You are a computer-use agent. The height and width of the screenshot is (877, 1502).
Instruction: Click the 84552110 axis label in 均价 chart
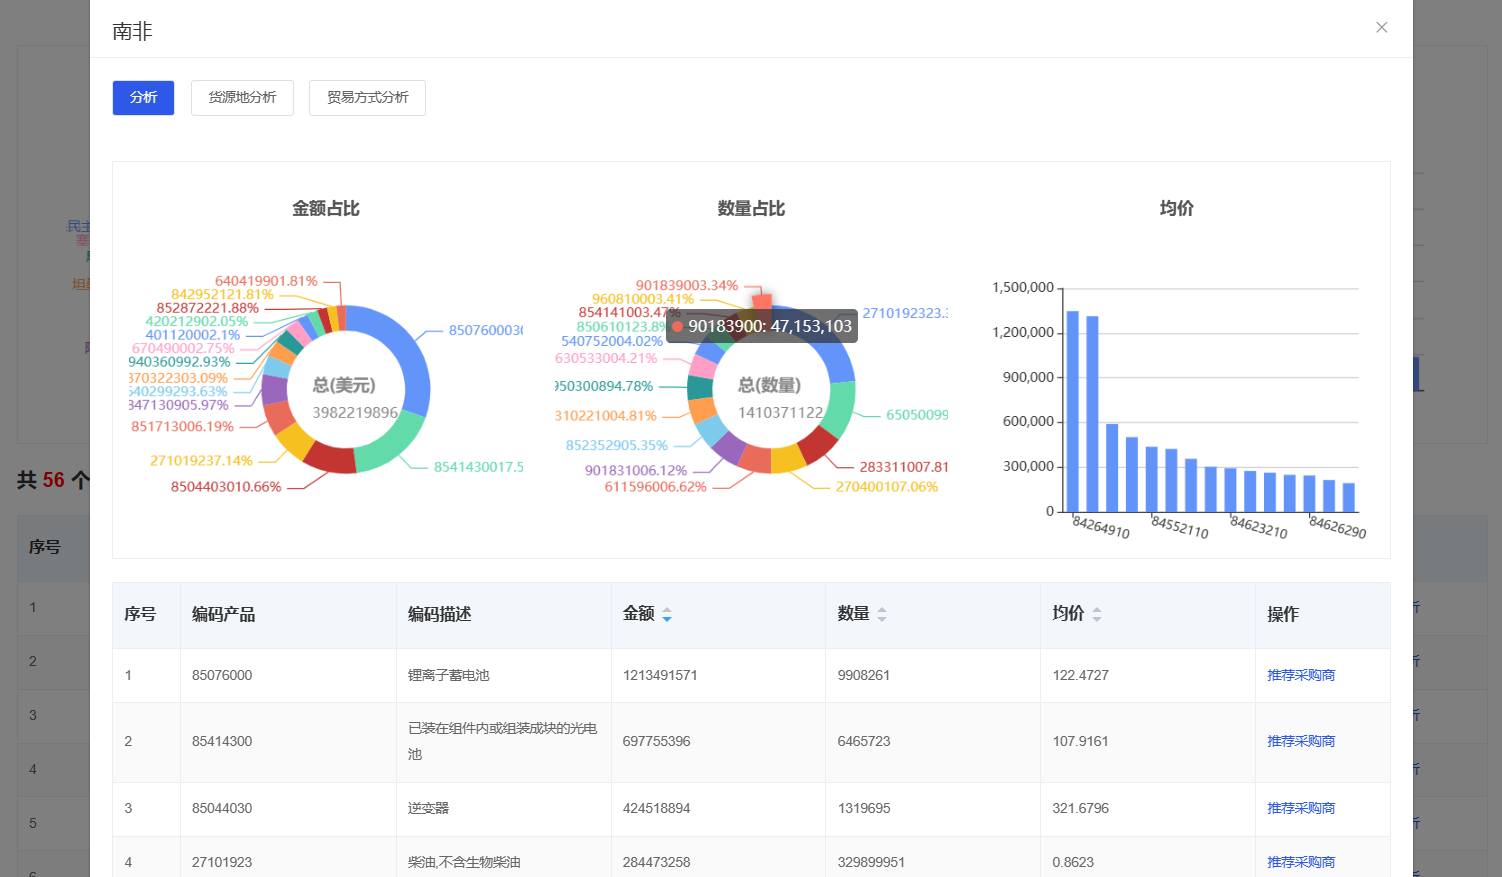click(x=1180, y=527)
